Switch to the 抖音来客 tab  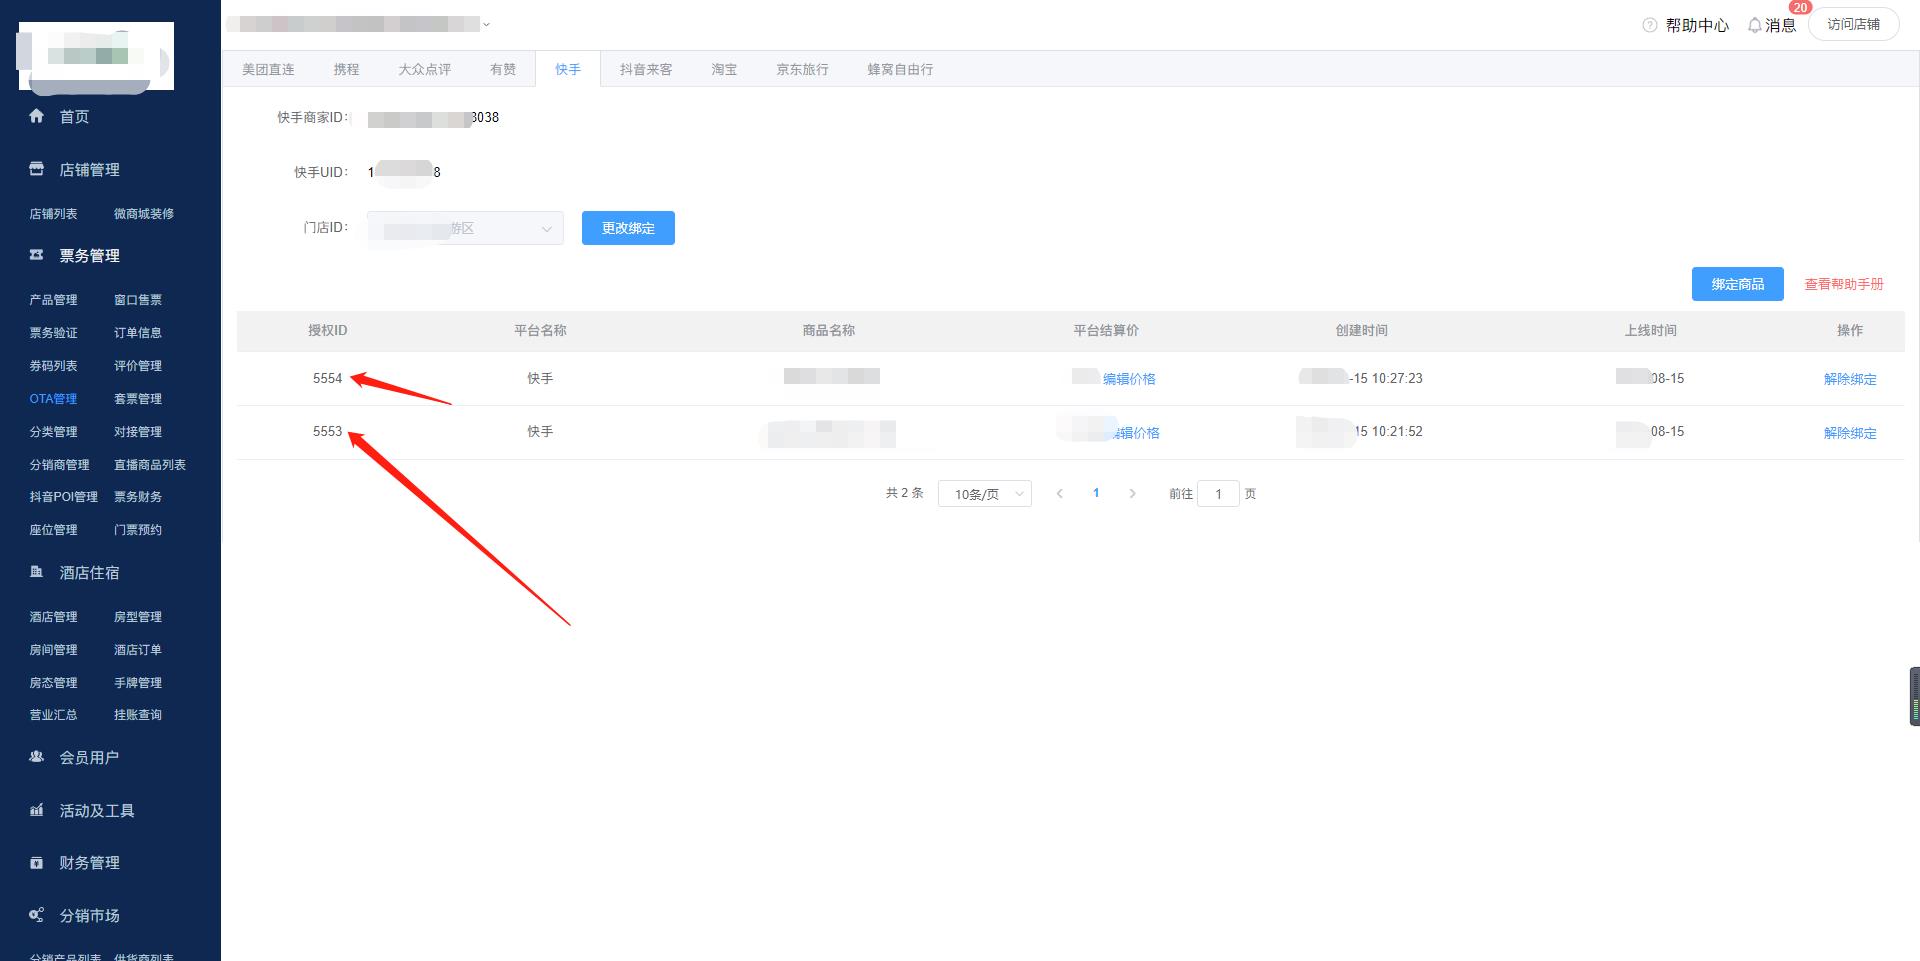click(646, 69)
